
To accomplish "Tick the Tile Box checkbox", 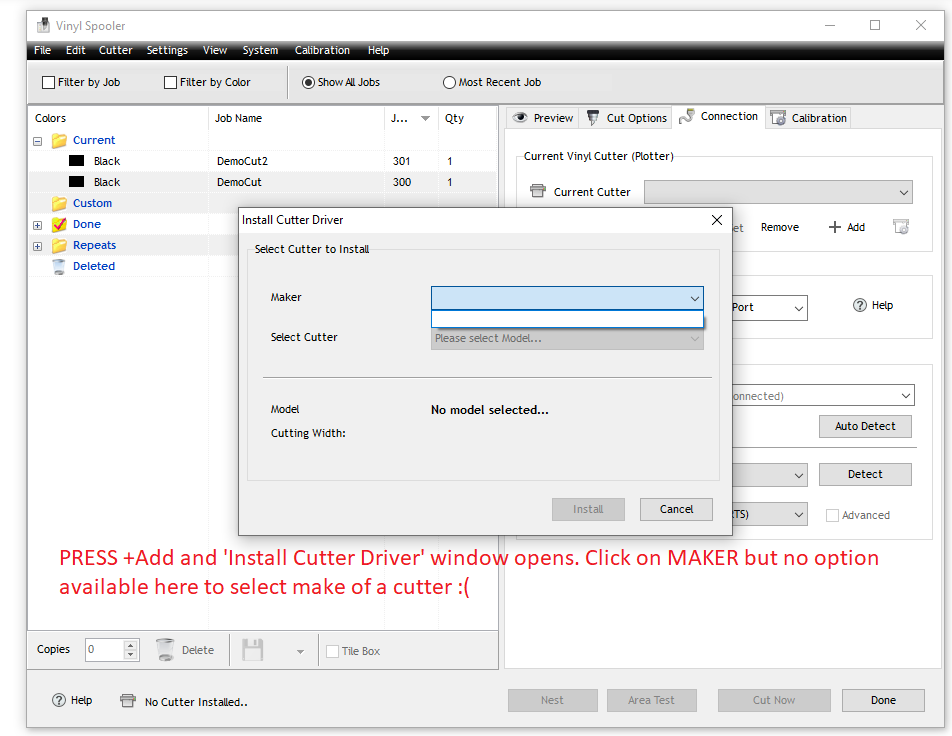I will point(333,651).
